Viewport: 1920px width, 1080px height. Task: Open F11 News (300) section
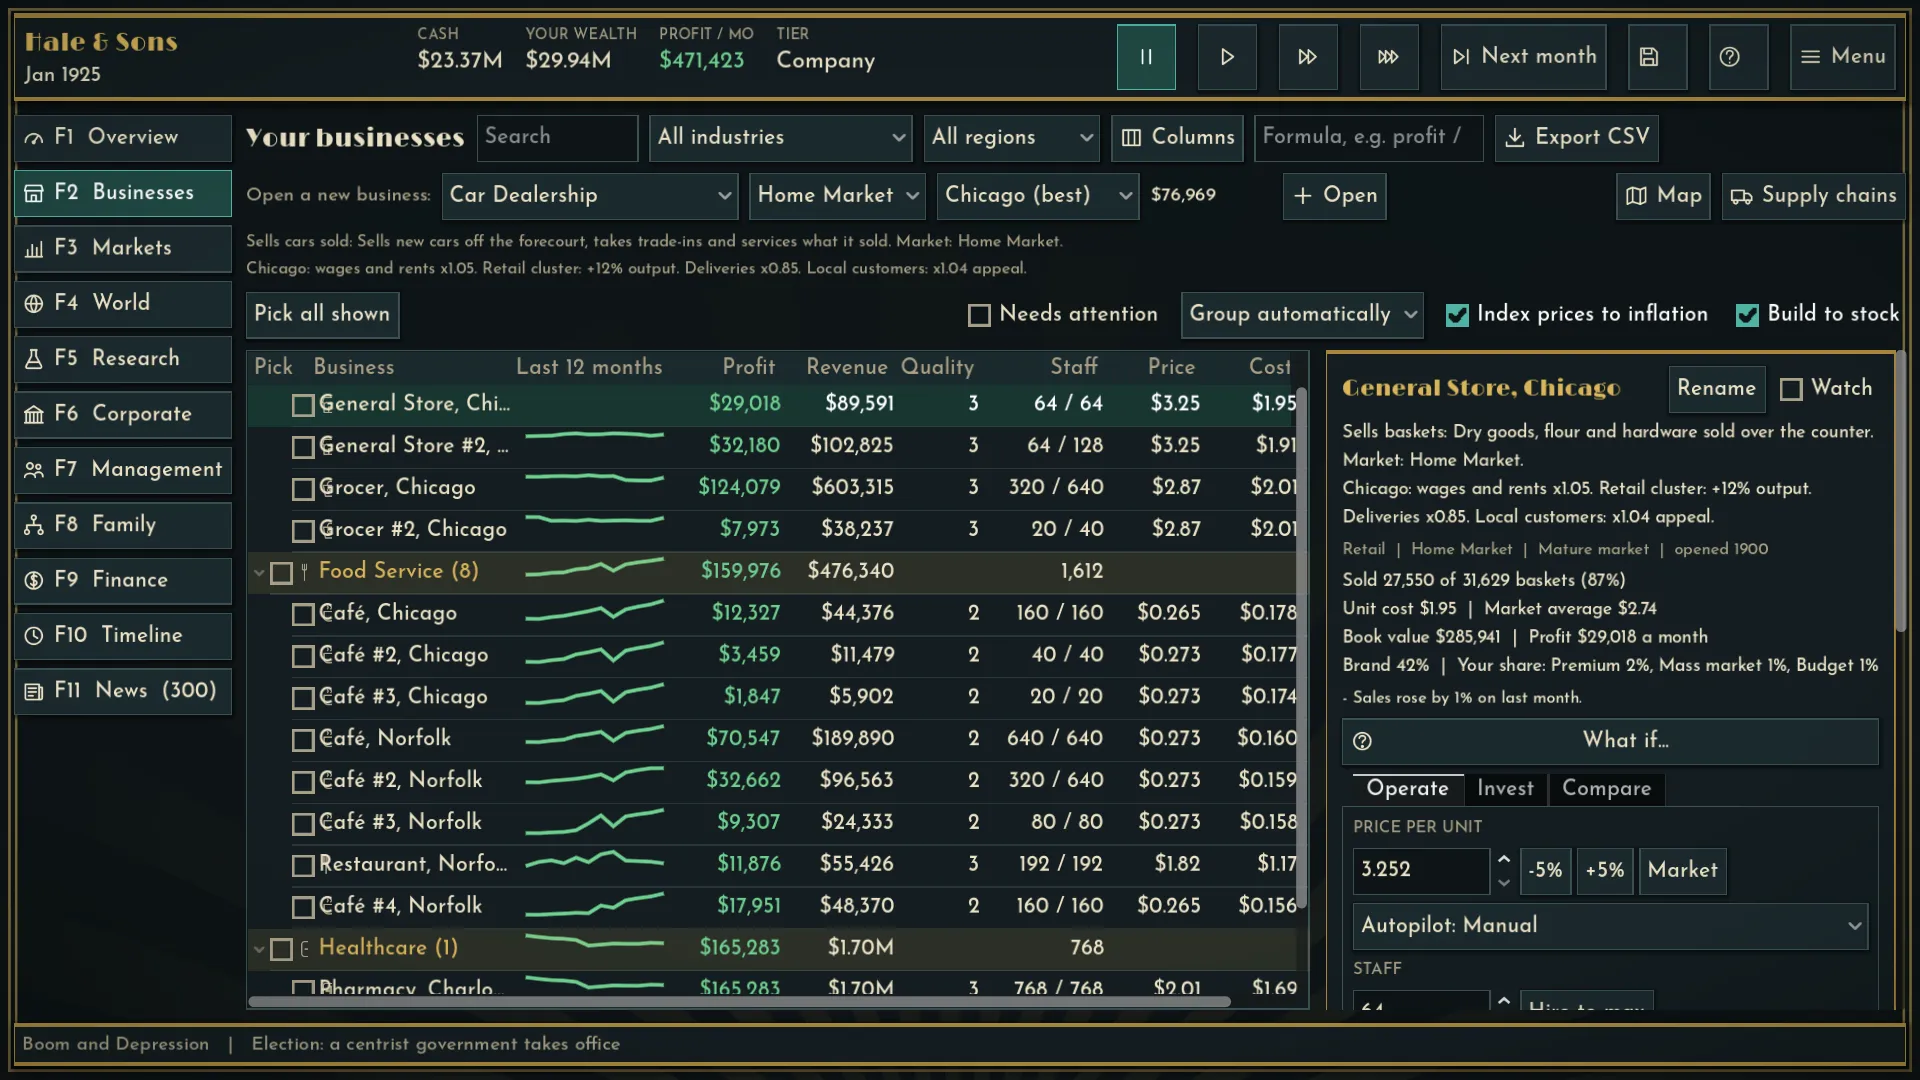[123, 691]
